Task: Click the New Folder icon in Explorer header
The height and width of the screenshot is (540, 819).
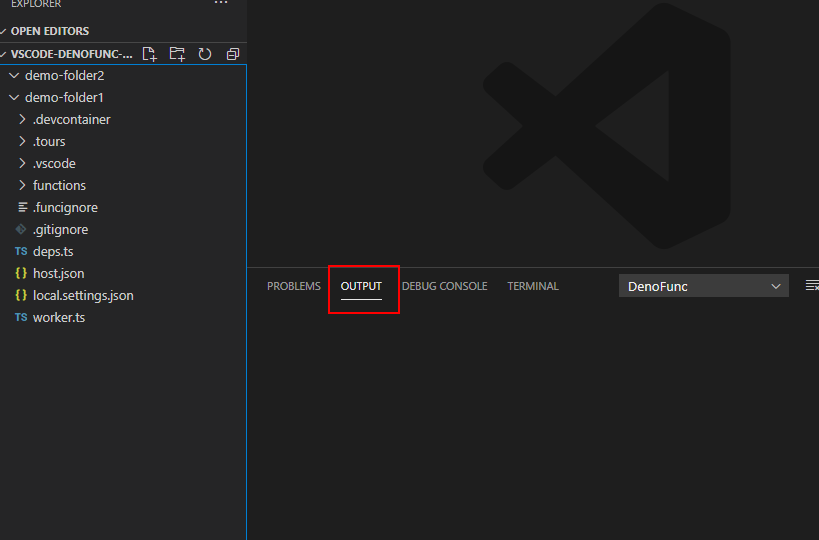Action: pyautogui.click(x=177, y=54)
